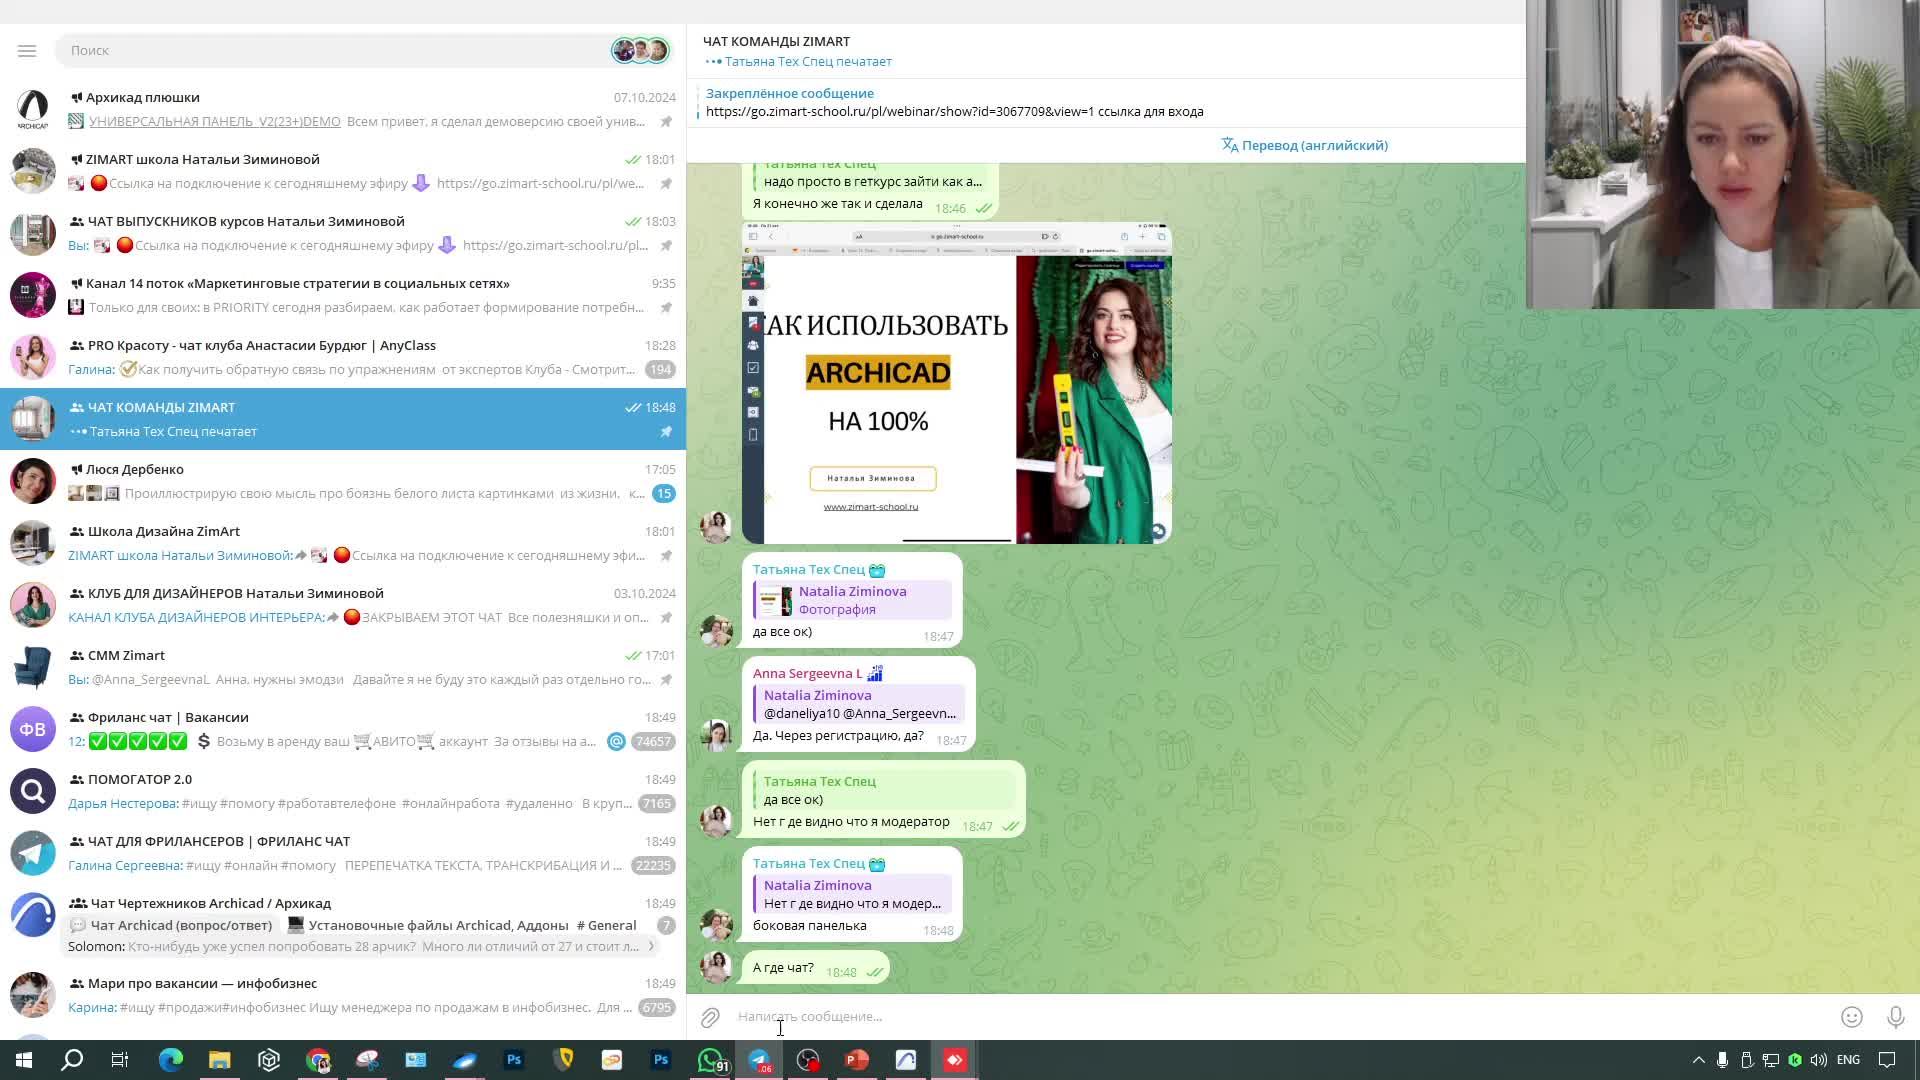Open the ARCHICAD presentation image
Viewport: 1920px width, 1080px height.
click(x=956, y=384)
